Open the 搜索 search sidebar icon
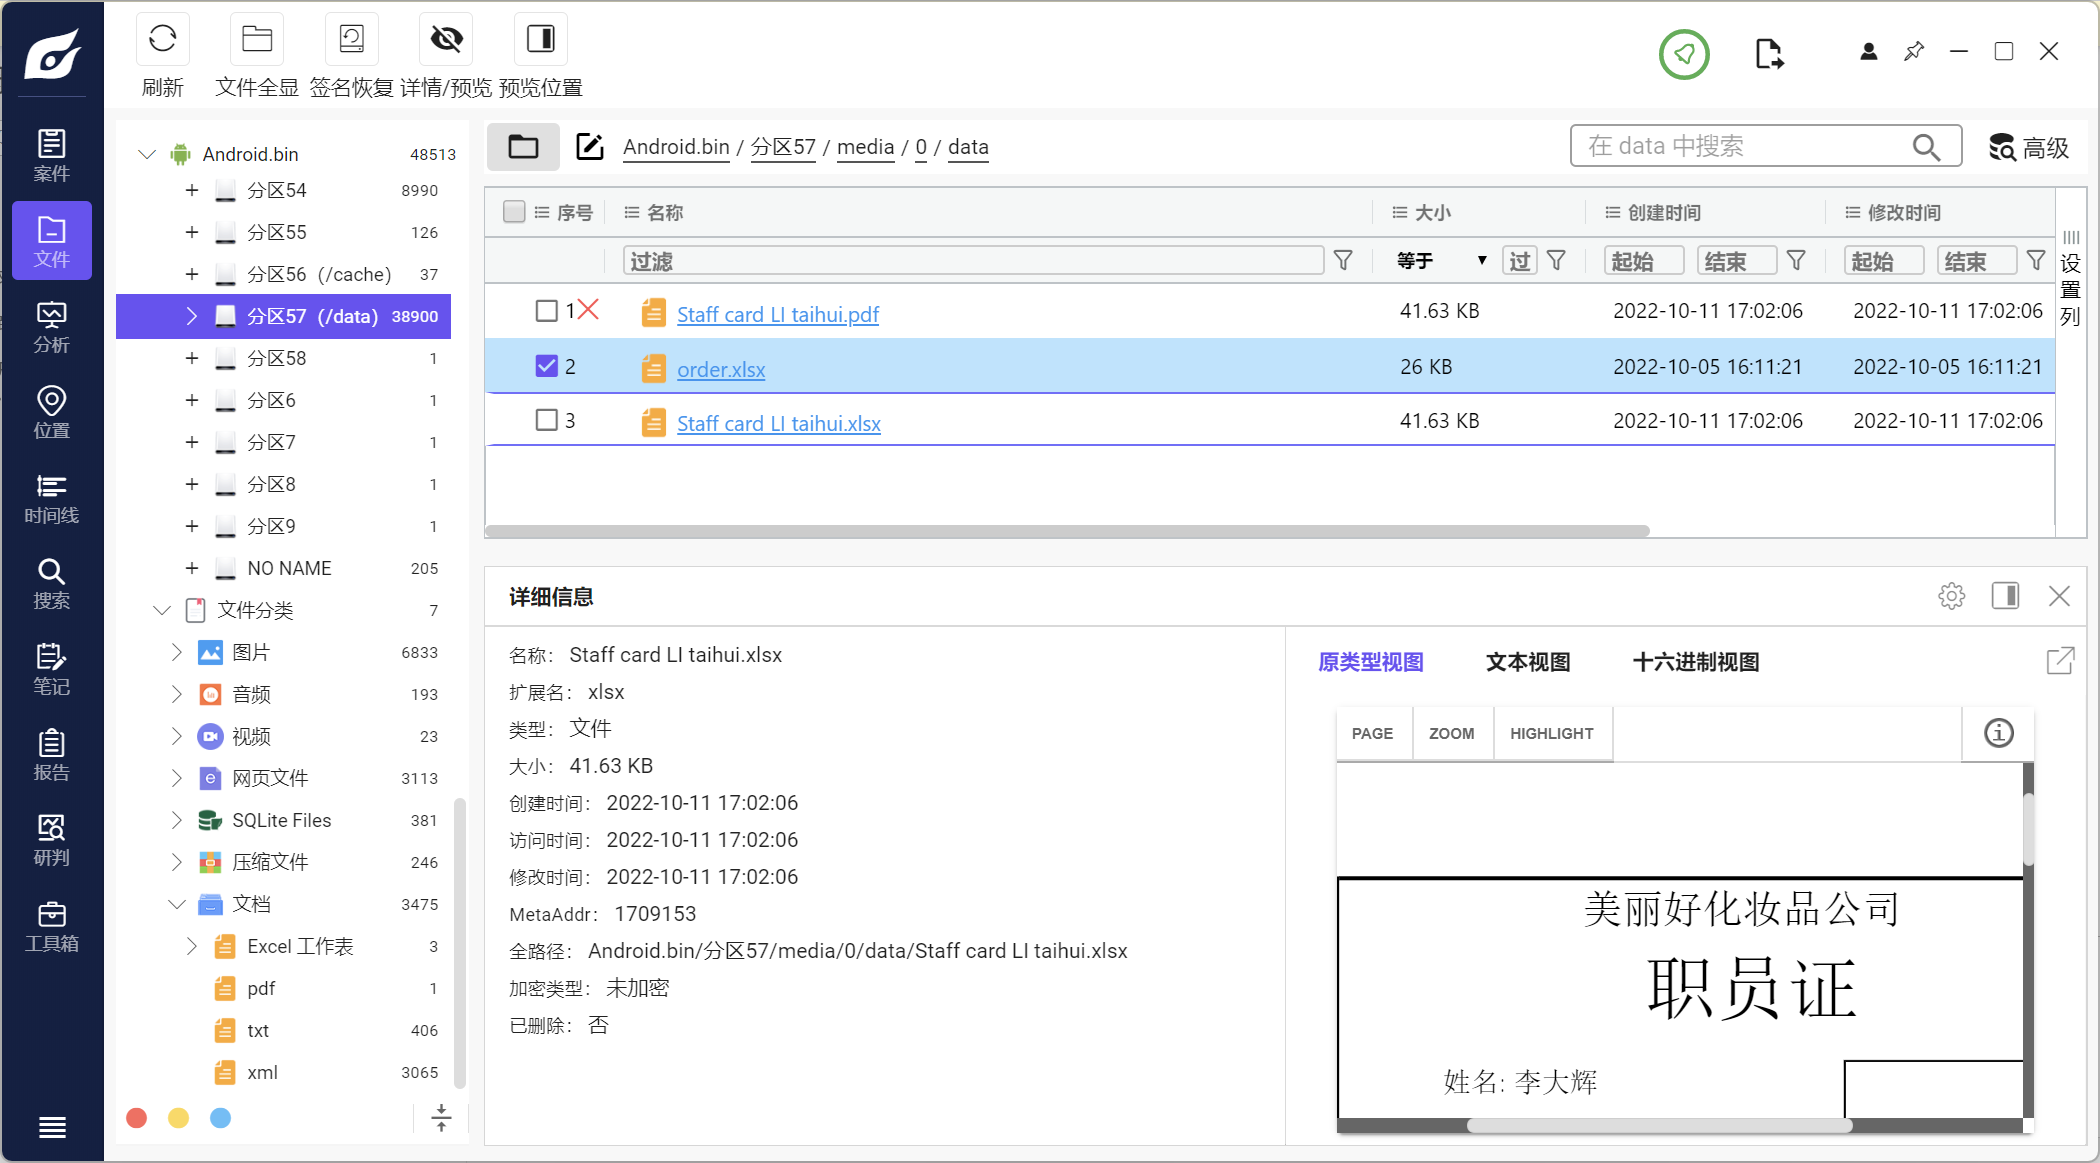 point(52,583)
